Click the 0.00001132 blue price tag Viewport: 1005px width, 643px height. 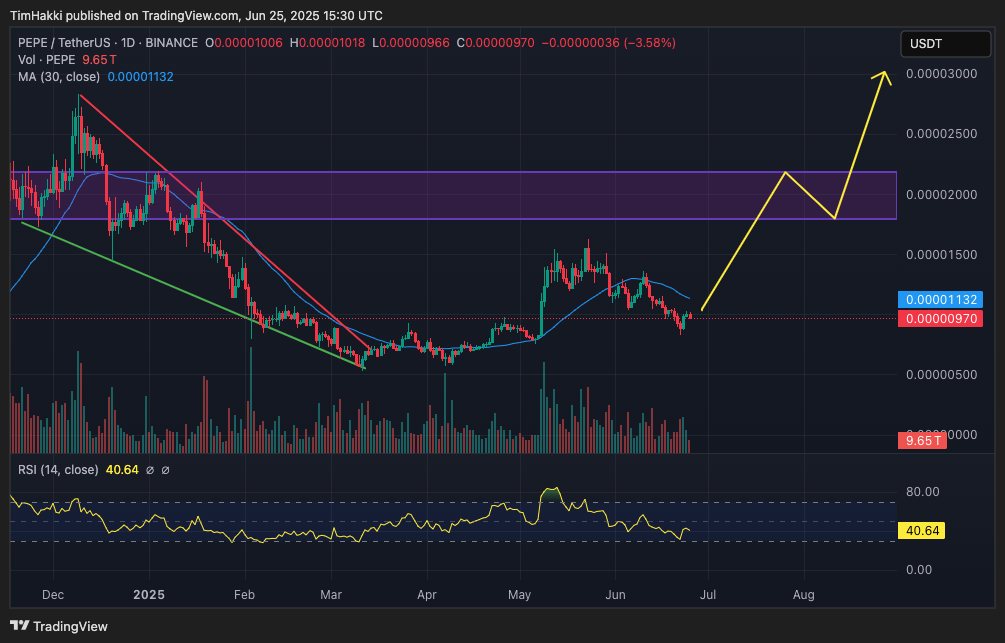[x=940, y=299]
